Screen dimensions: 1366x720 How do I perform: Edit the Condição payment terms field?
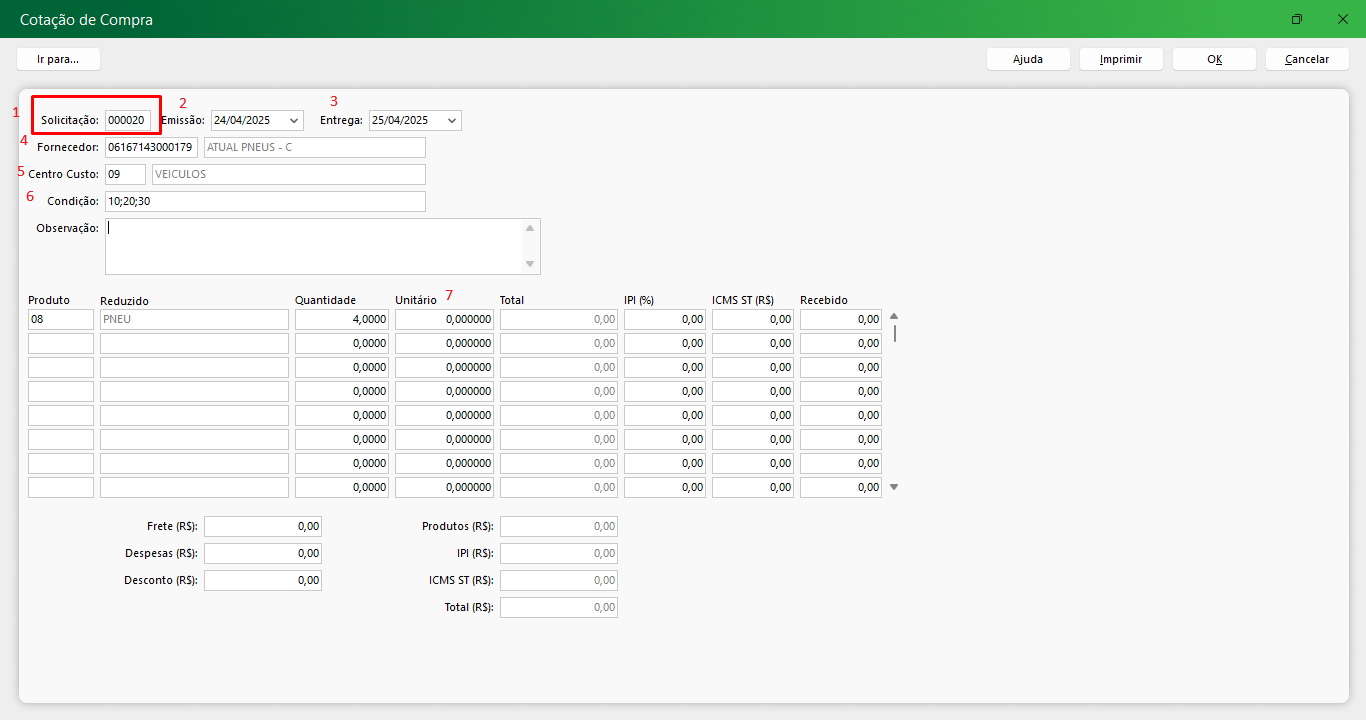264,201
